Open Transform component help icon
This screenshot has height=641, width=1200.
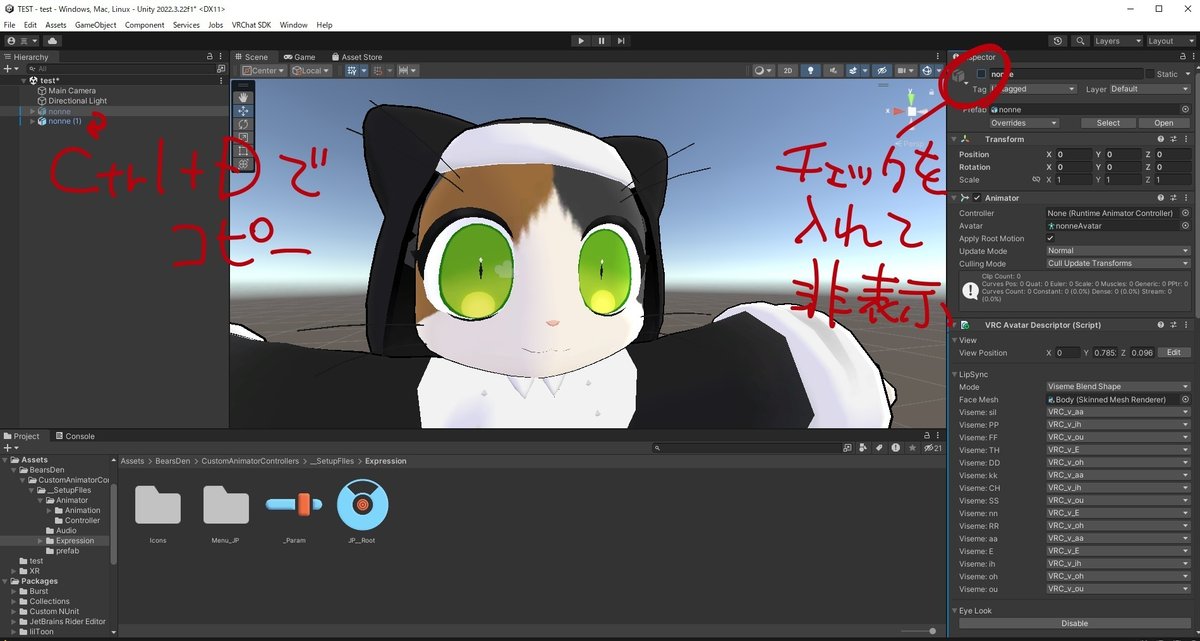[x=1160, y=139]
